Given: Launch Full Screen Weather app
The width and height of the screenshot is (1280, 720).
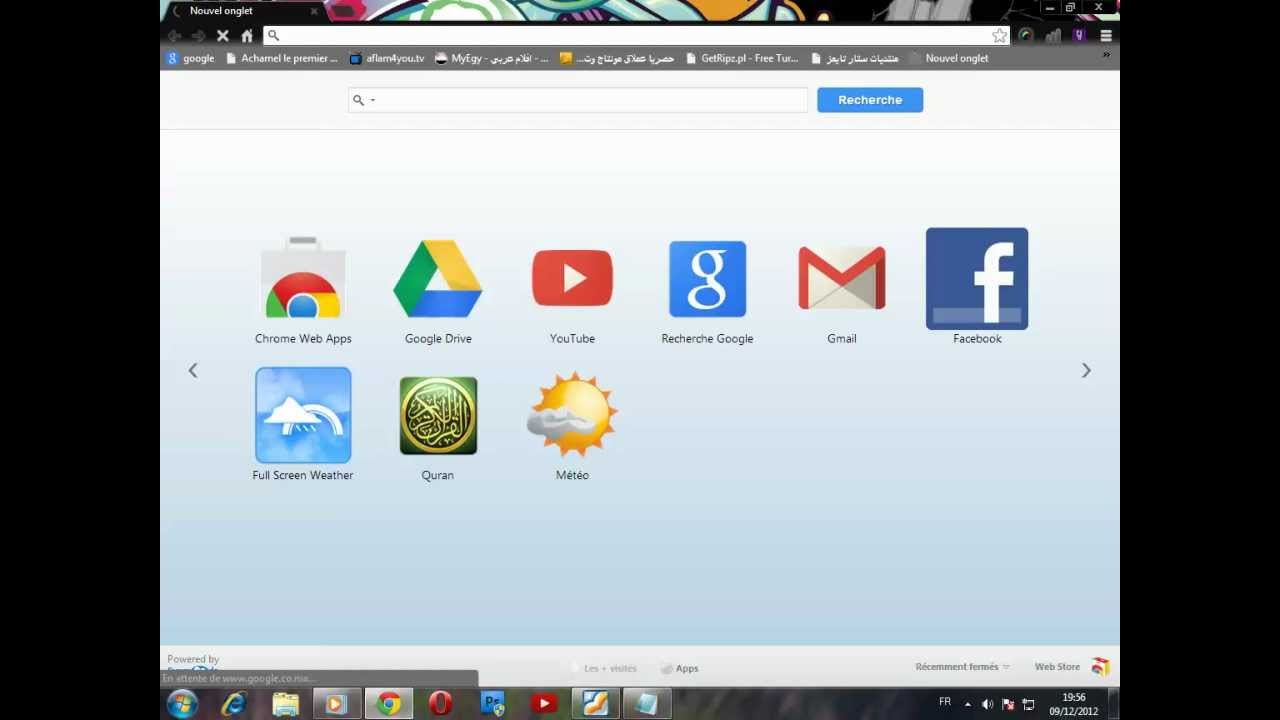Looking at the screenshot, I should [303, 415].
